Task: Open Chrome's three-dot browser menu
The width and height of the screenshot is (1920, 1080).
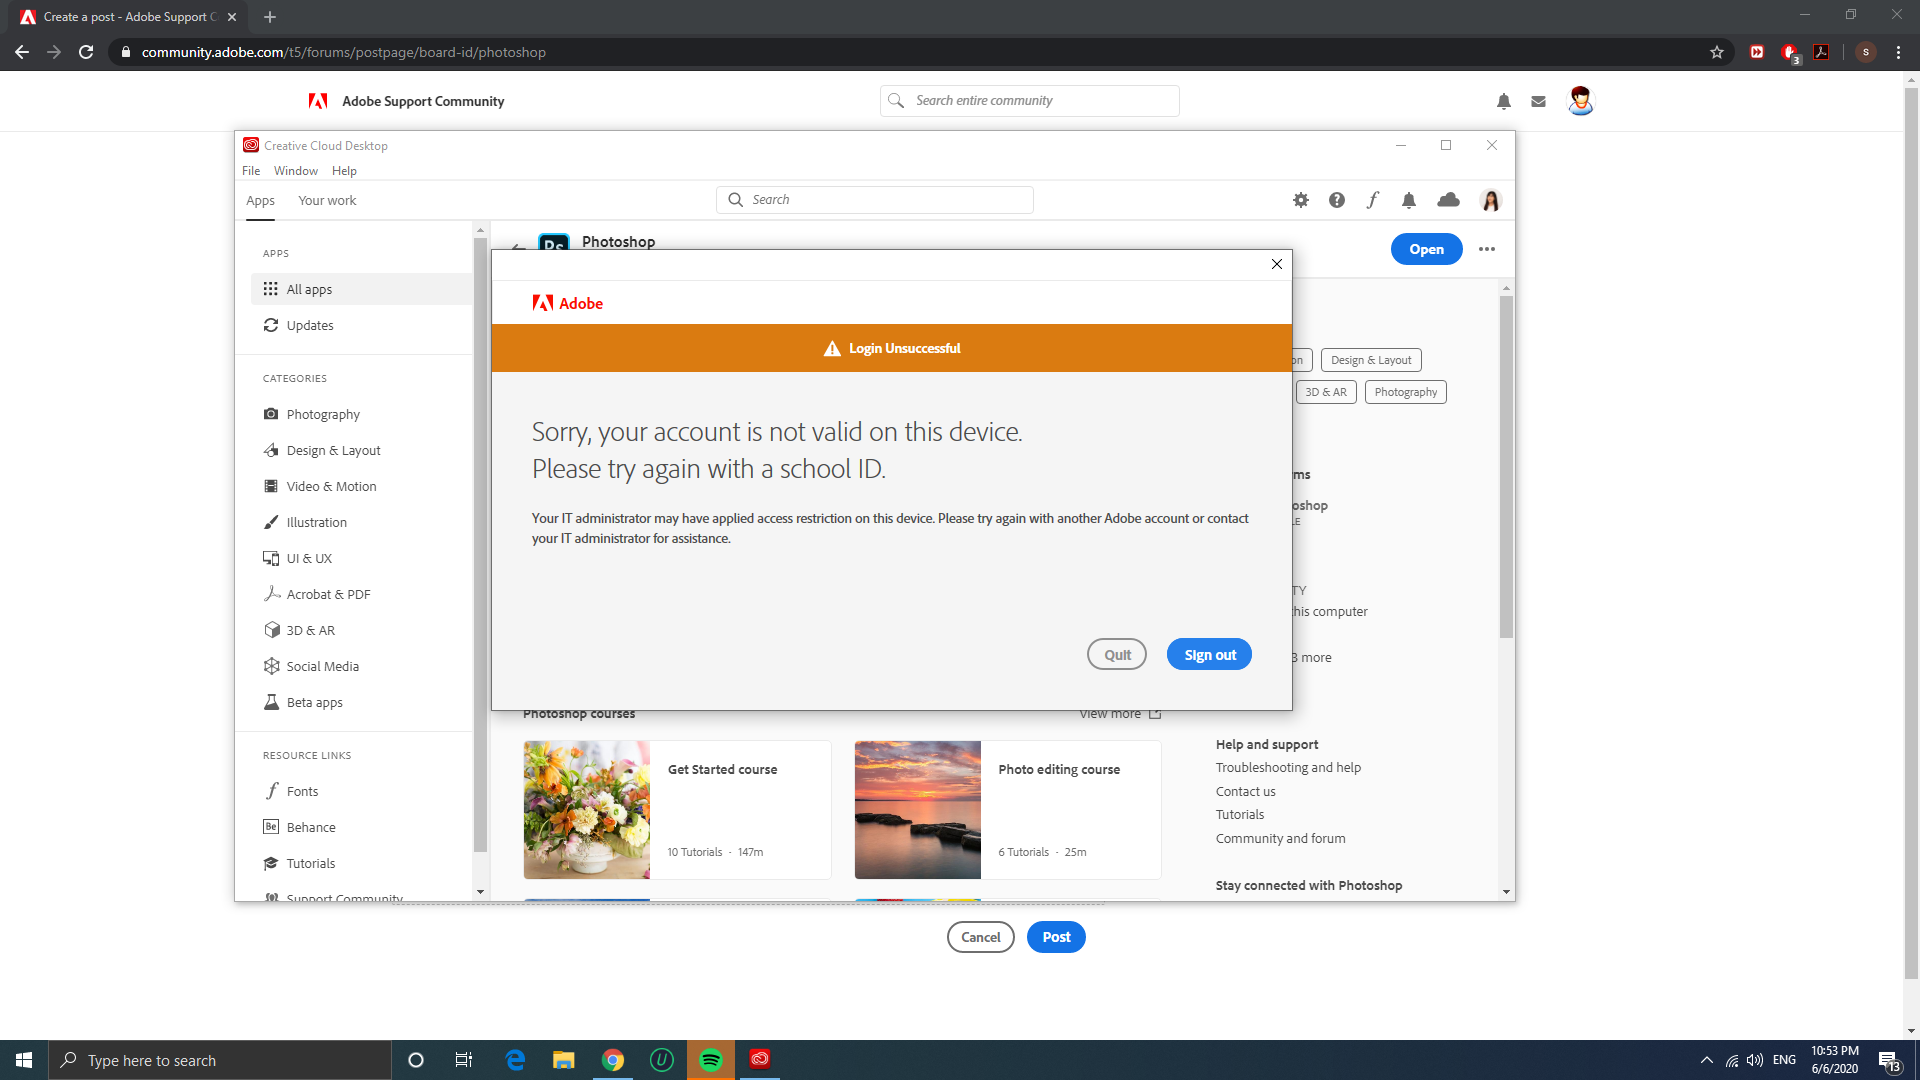Action: [x=1898, y=52]
